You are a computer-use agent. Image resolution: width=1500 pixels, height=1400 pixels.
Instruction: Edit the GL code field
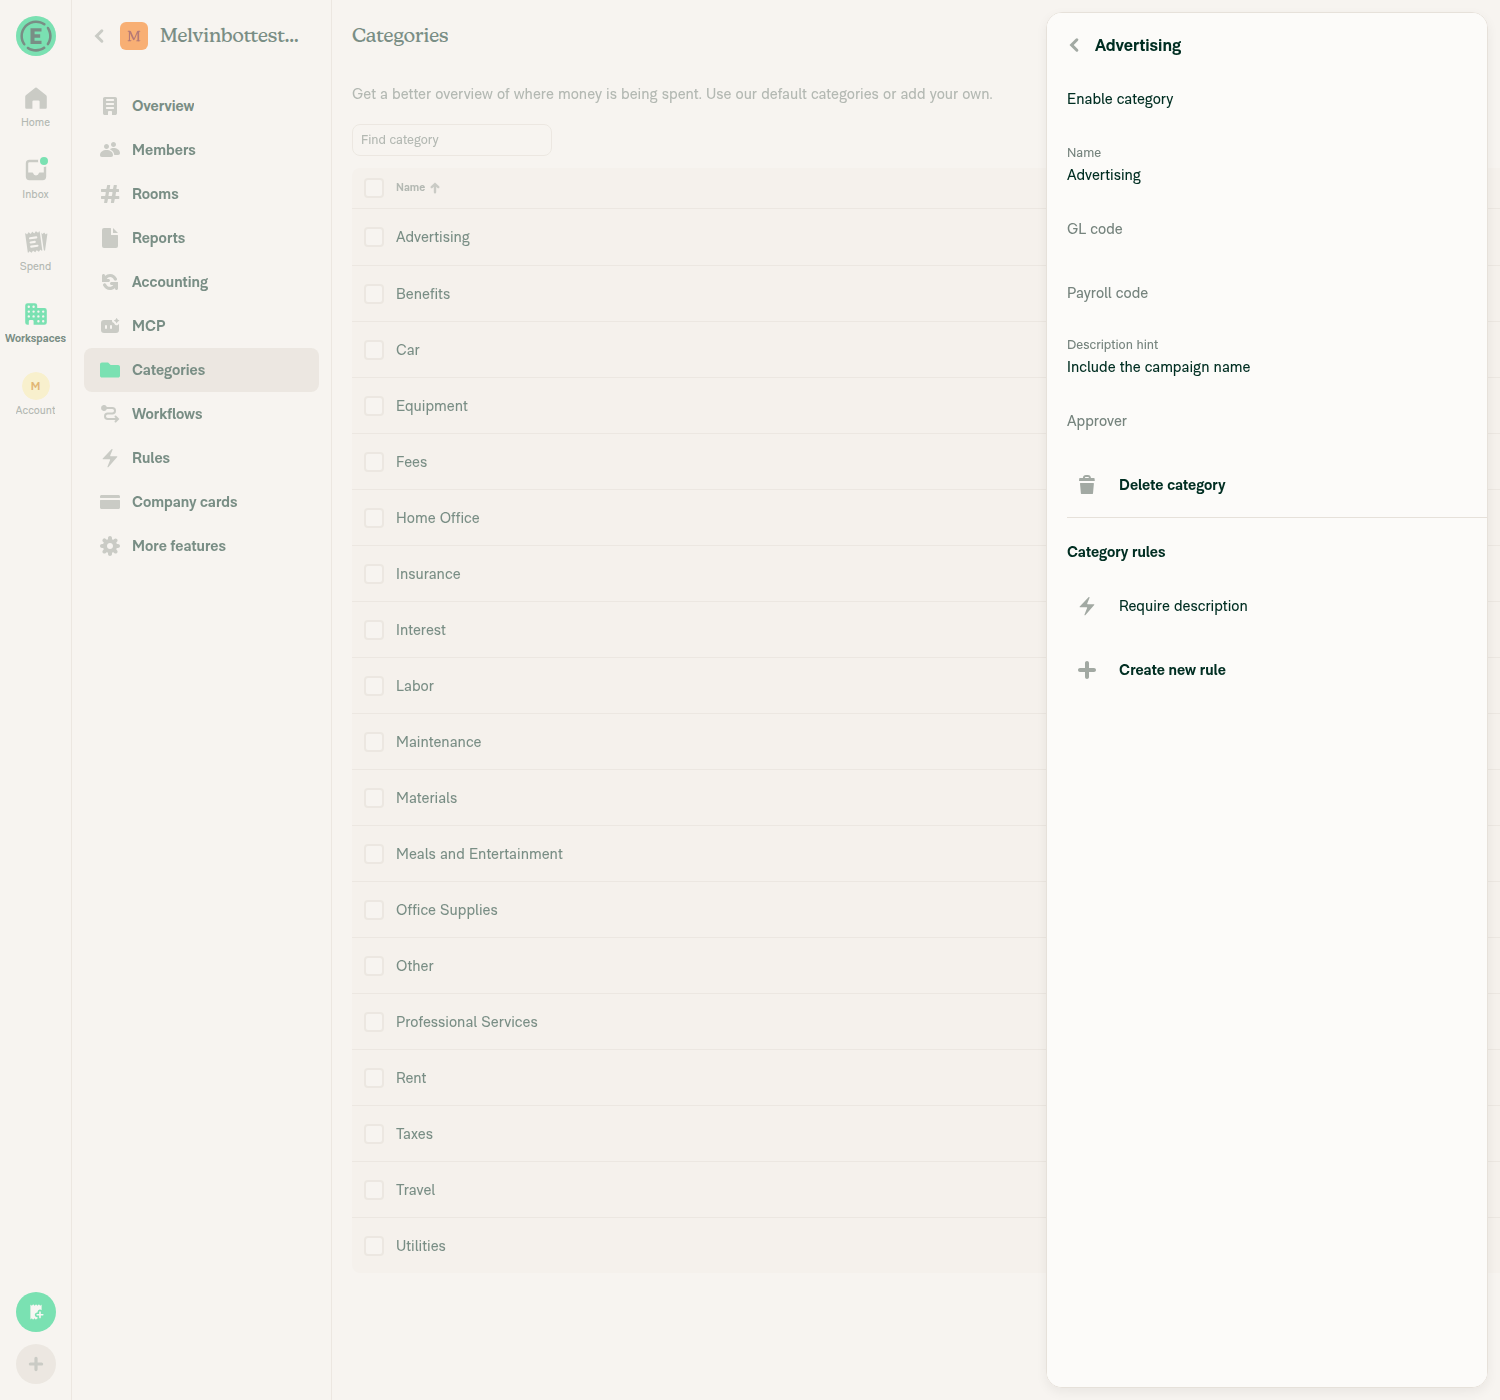(x=1267, y=229)
